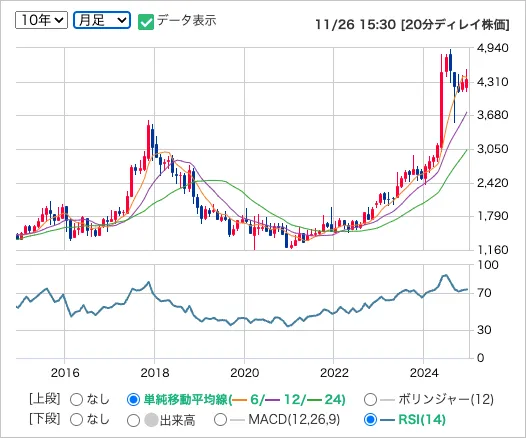Click the 11/26 15:30 timestamp text
Image resolution: width=526 pixels, height=438 pixels.
click(x=356, y=25)
